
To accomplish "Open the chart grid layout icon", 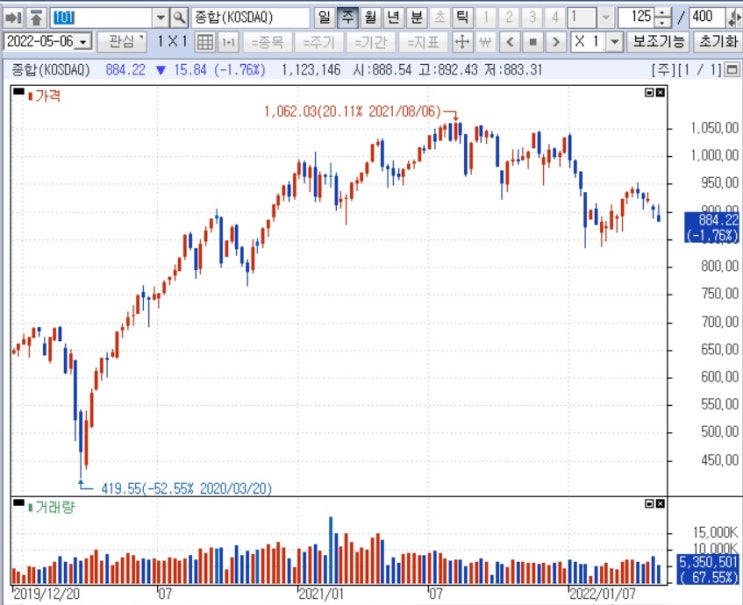I will (x=205, y=42).
